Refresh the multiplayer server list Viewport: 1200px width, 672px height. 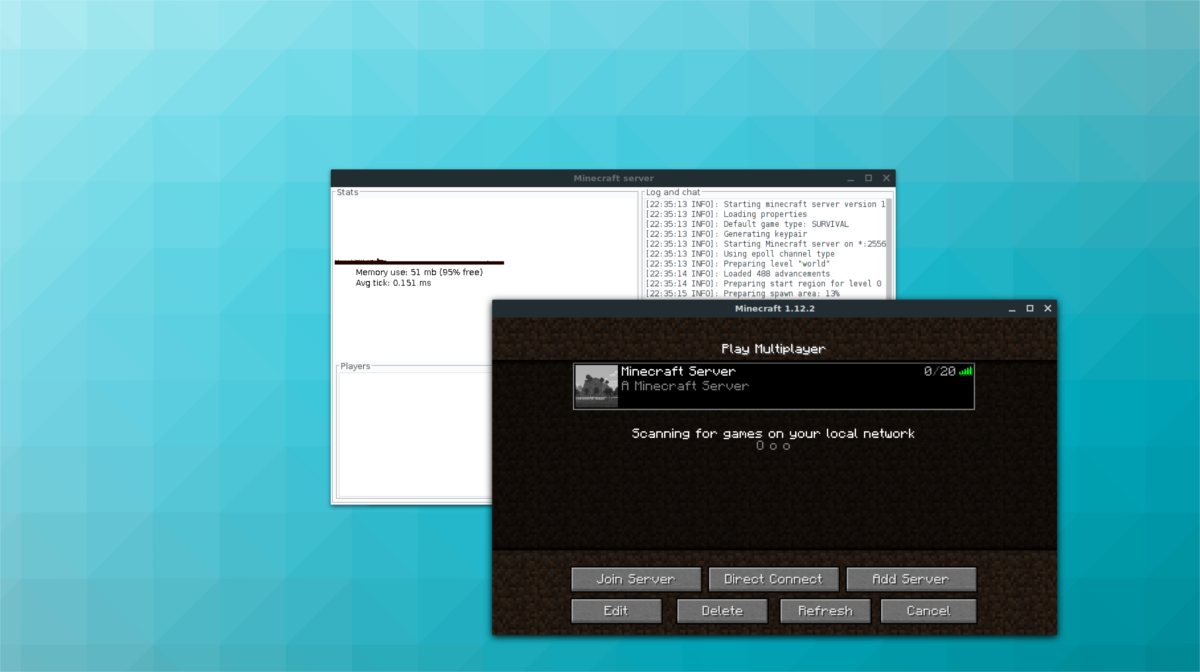[826, 611]
